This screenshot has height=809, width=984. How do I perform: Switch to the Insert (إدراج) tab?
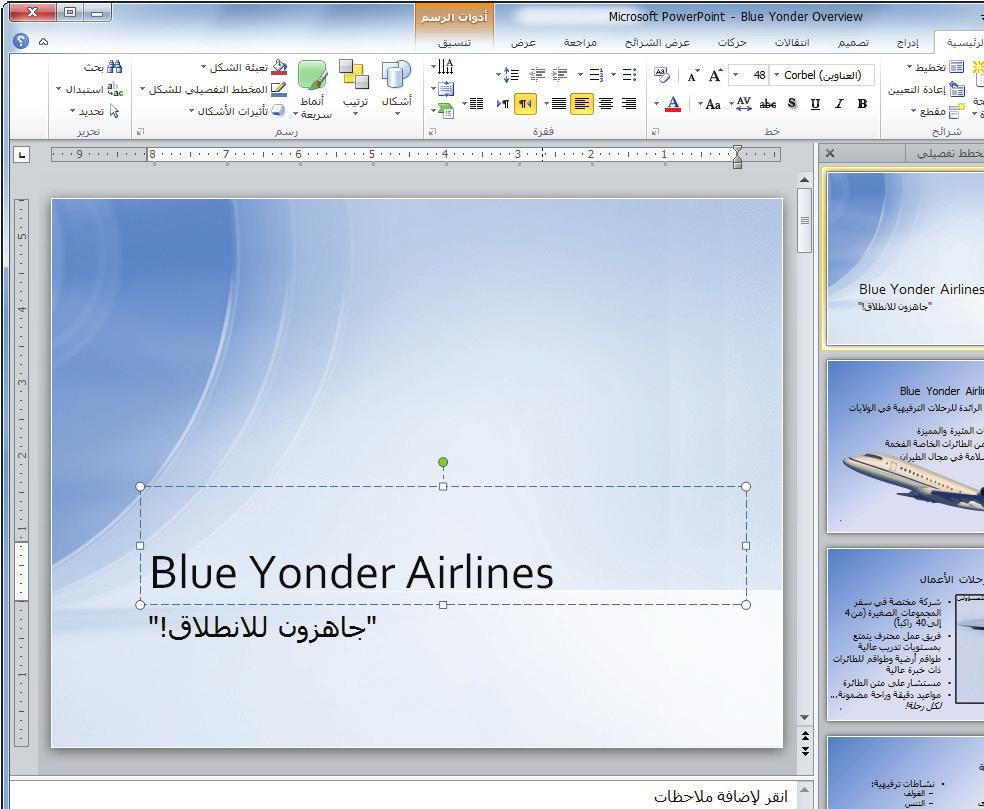coord(907,42)
